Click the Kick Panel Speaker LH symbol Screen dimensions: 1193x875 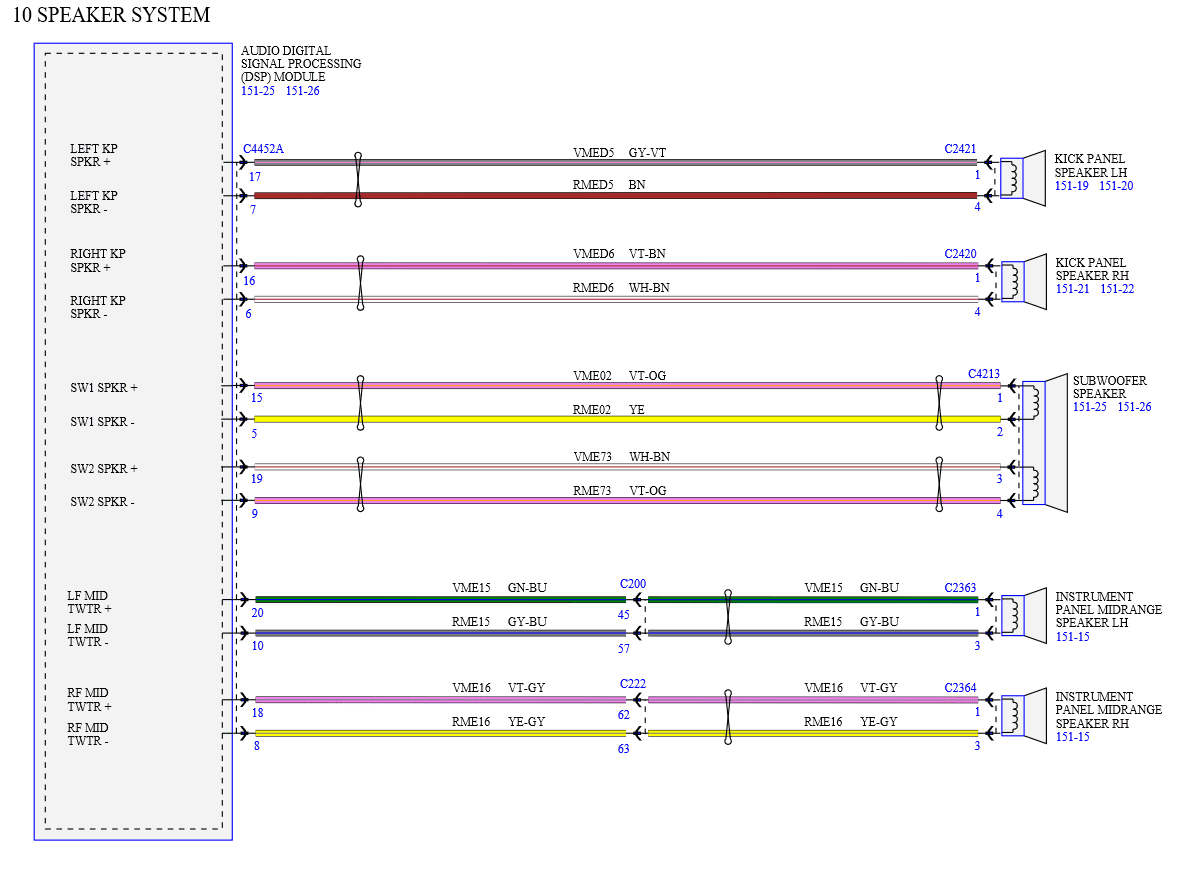point(1023,178)
